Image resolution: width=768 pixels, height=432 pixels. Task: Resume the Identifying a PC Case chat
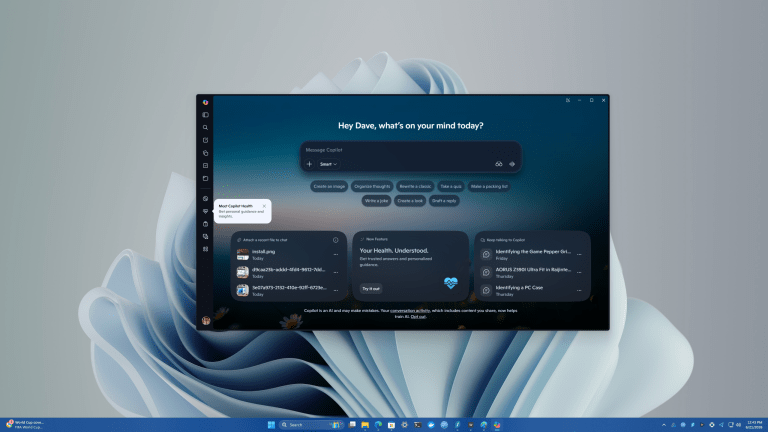click(527, 290)
